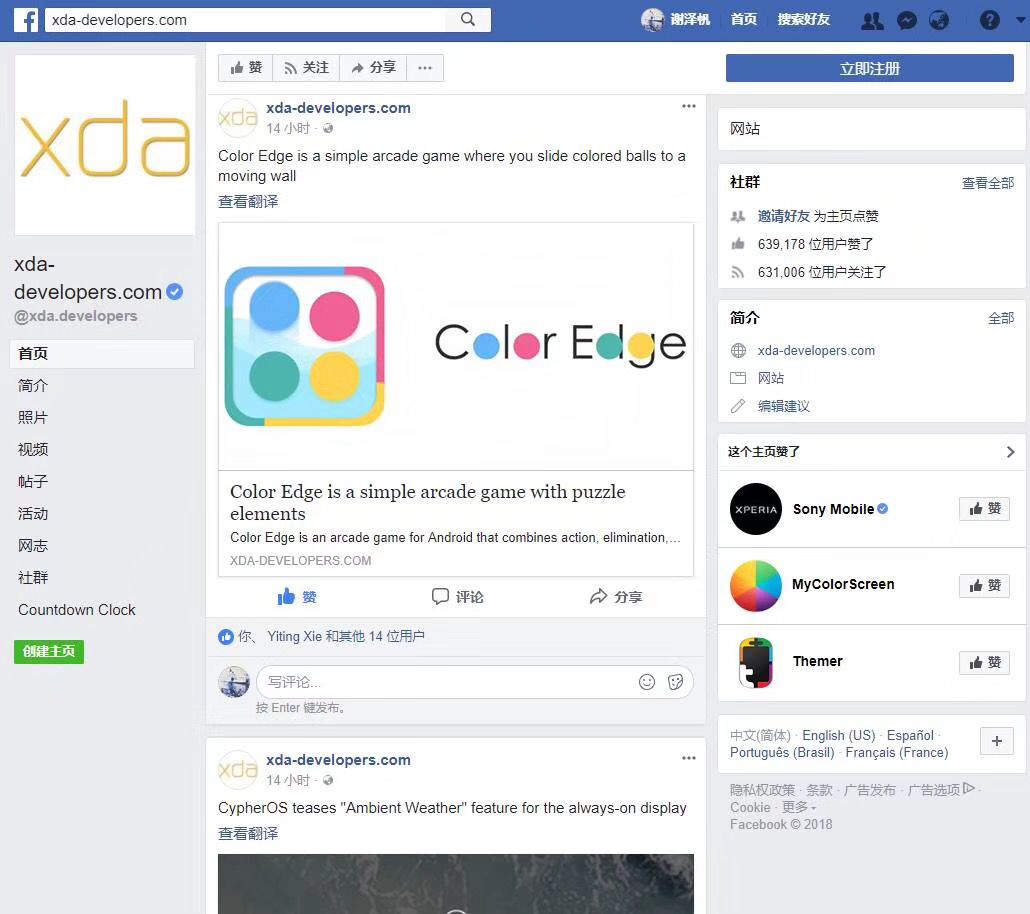Toggle like on Color Edge post
This screenshot has height=914, width=1030.
tap(296, 597)
